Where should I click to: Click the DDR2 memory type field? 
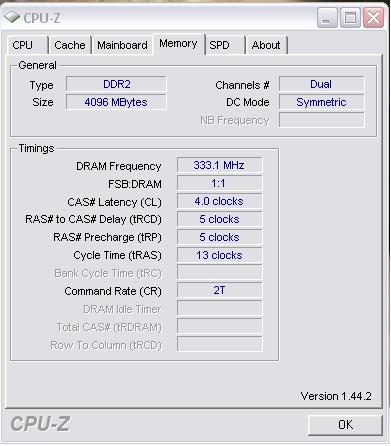tap(116, 84)
